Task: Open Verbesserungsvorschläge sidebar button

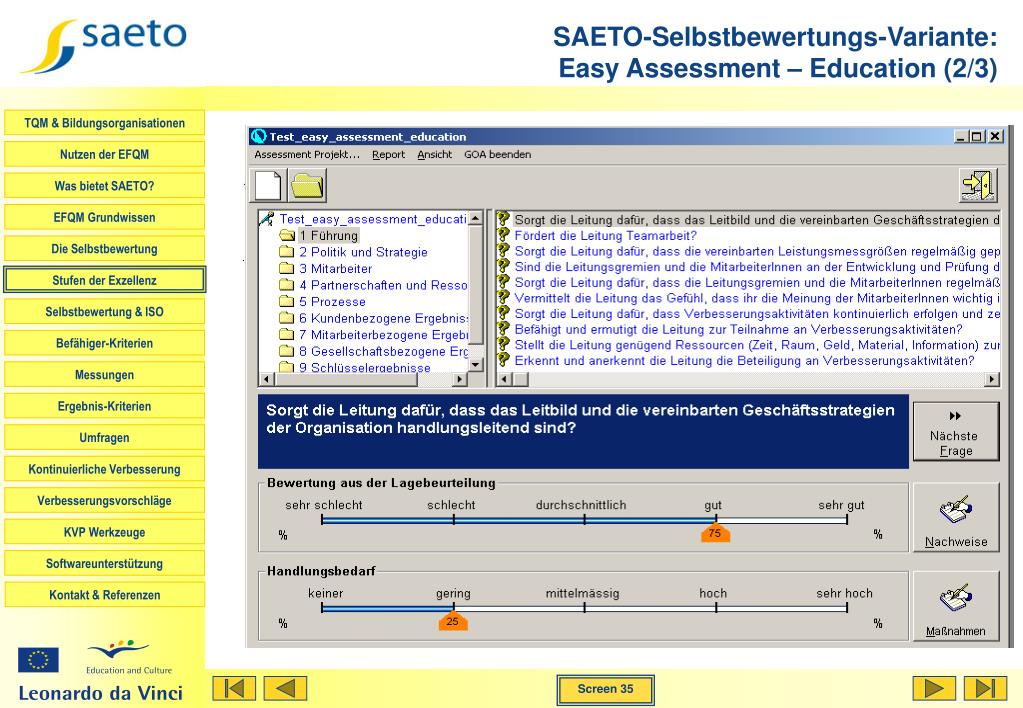Action: (x=104, y=500)
